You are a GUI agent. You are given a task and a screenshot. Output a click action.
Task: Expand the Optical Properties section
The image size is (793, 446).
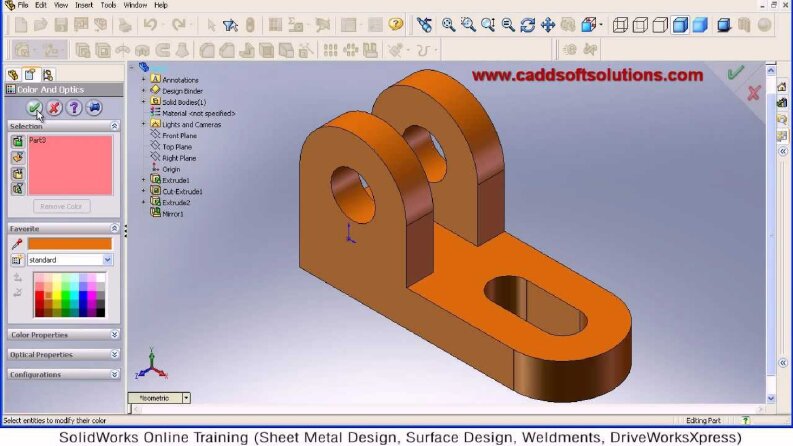tap(114, 354)
